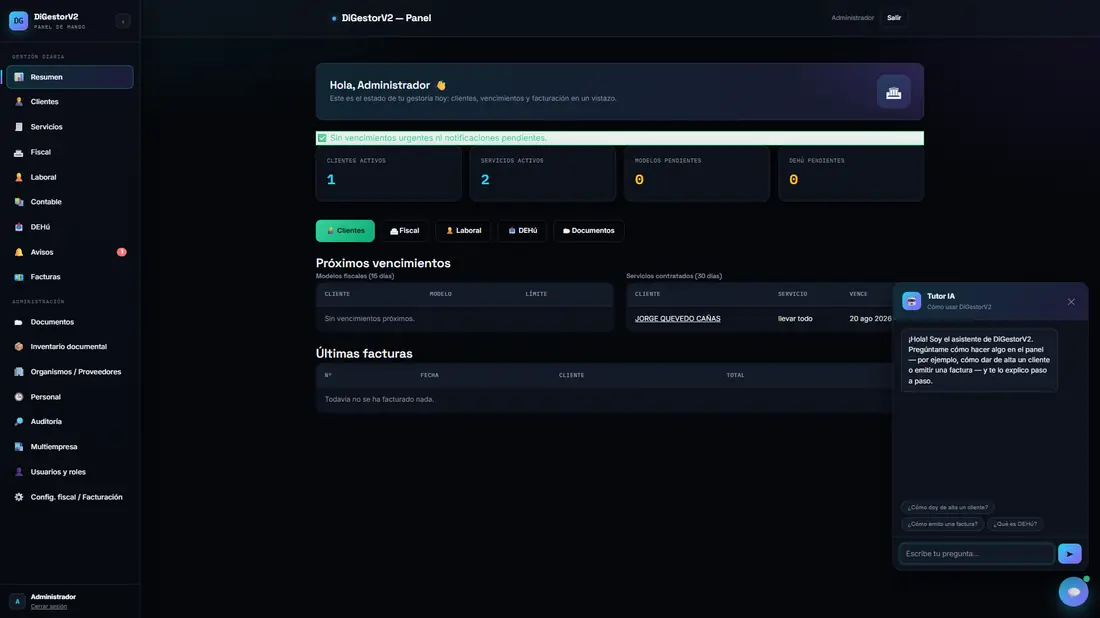Collapse the sidebar with the chevron
Viewport: 1100px width, 618px height.
(x=123, y=21)
